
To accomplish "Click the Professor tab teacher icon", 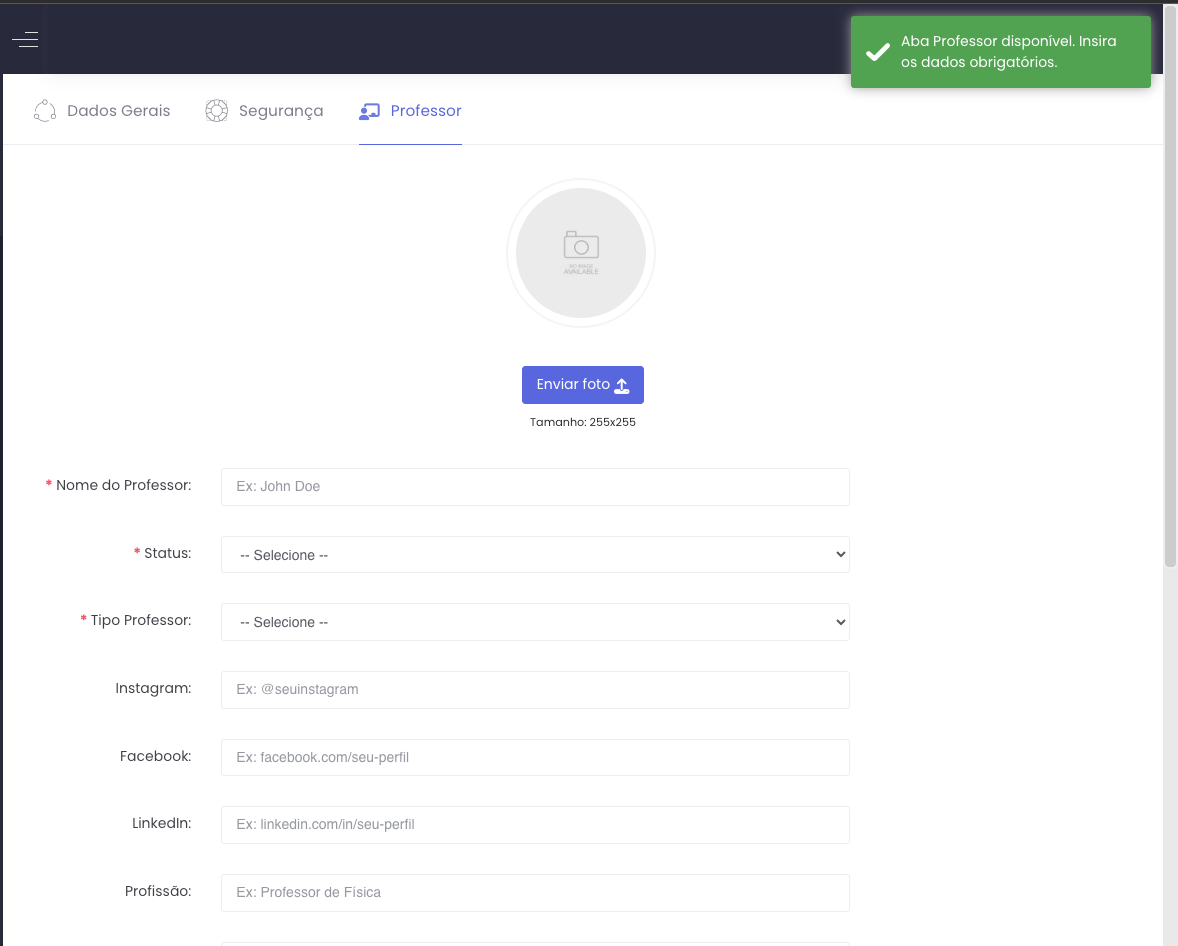I will [x=369, y=111].
